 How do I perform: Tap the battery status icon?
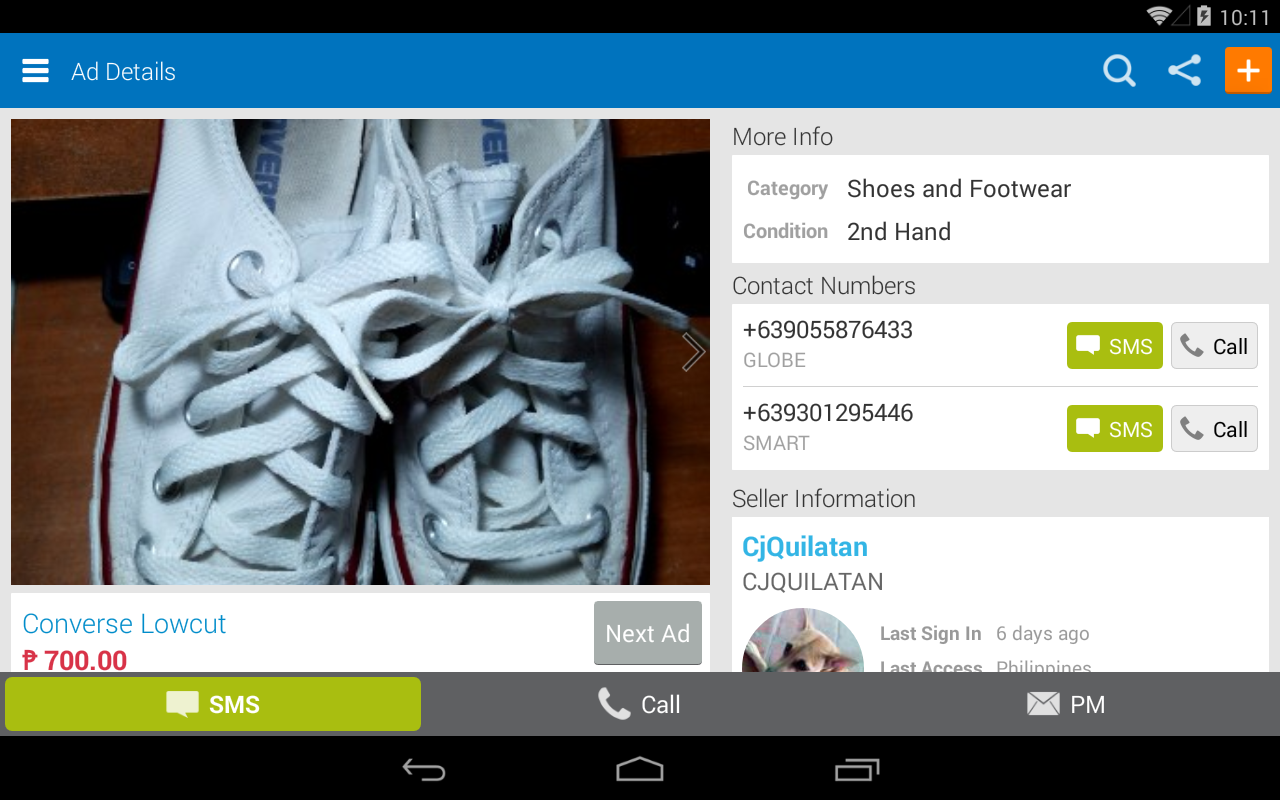[x=1204, y=16]
